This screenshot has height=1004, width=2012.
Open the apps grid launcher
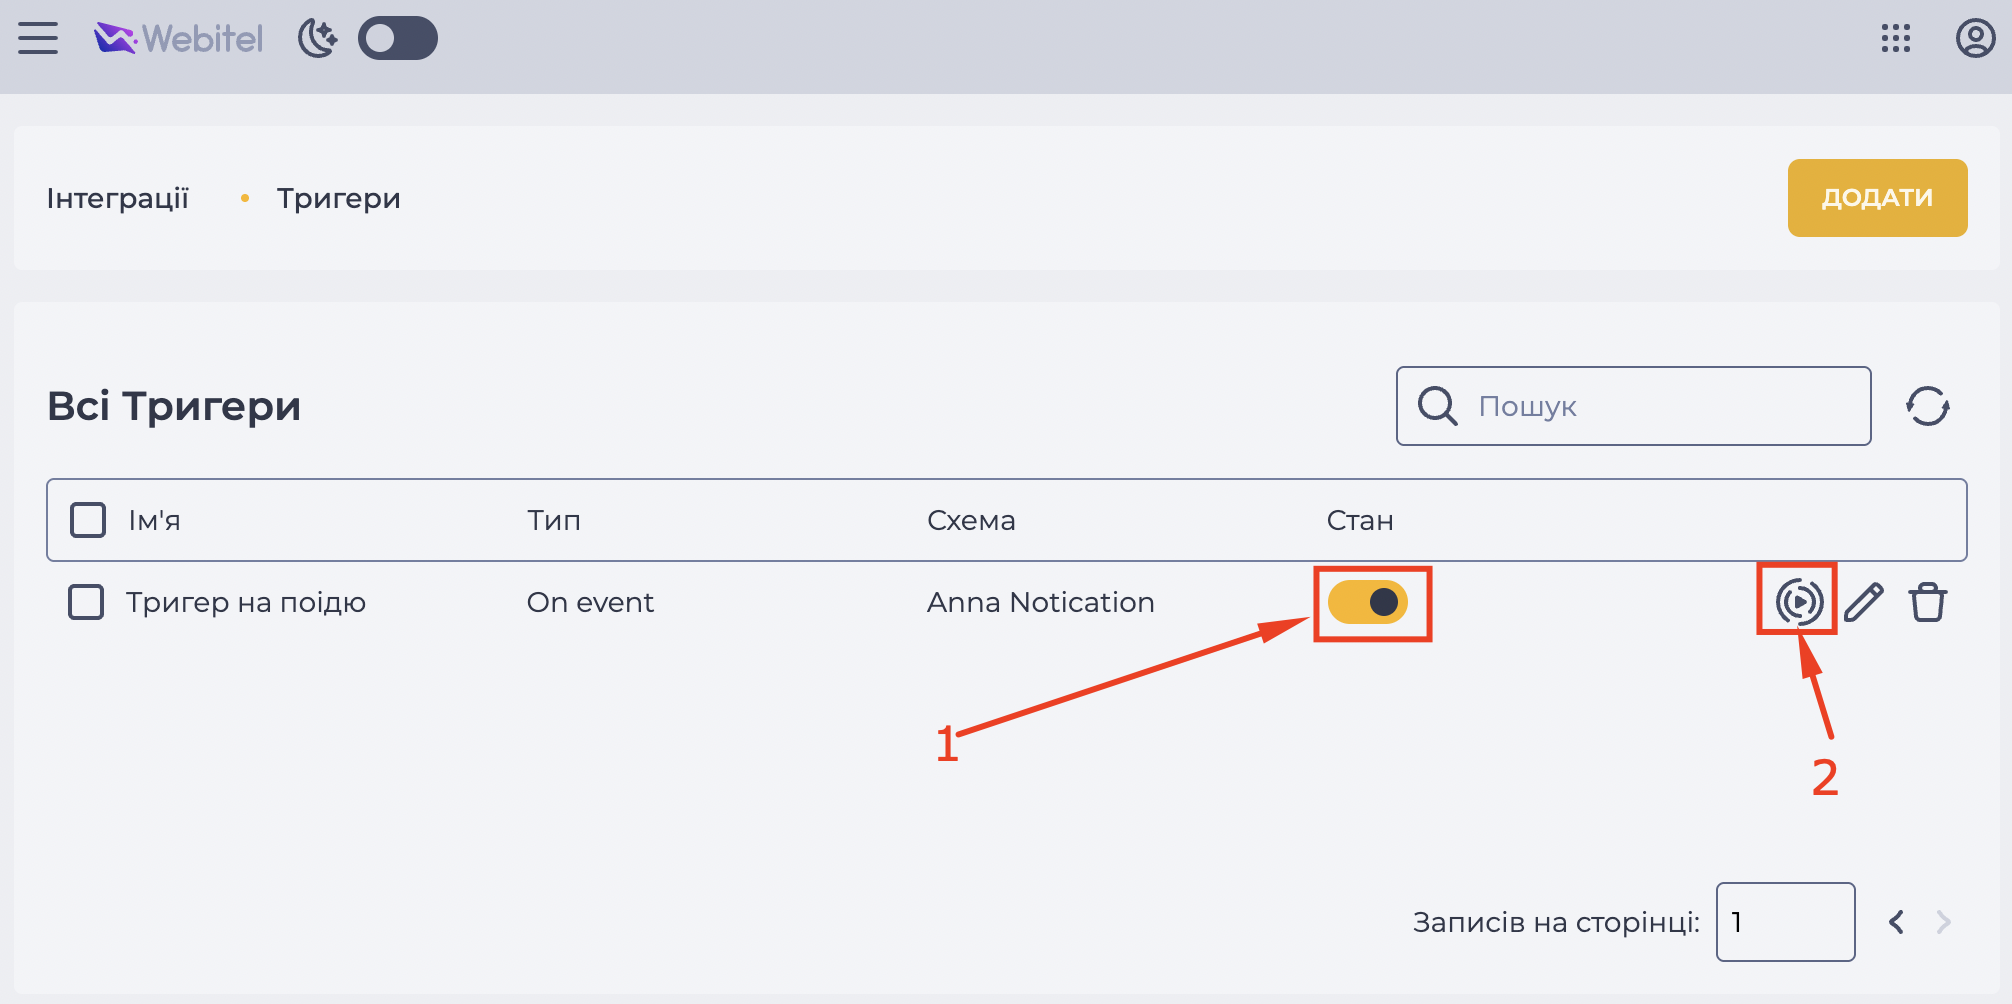point(1895,38)
